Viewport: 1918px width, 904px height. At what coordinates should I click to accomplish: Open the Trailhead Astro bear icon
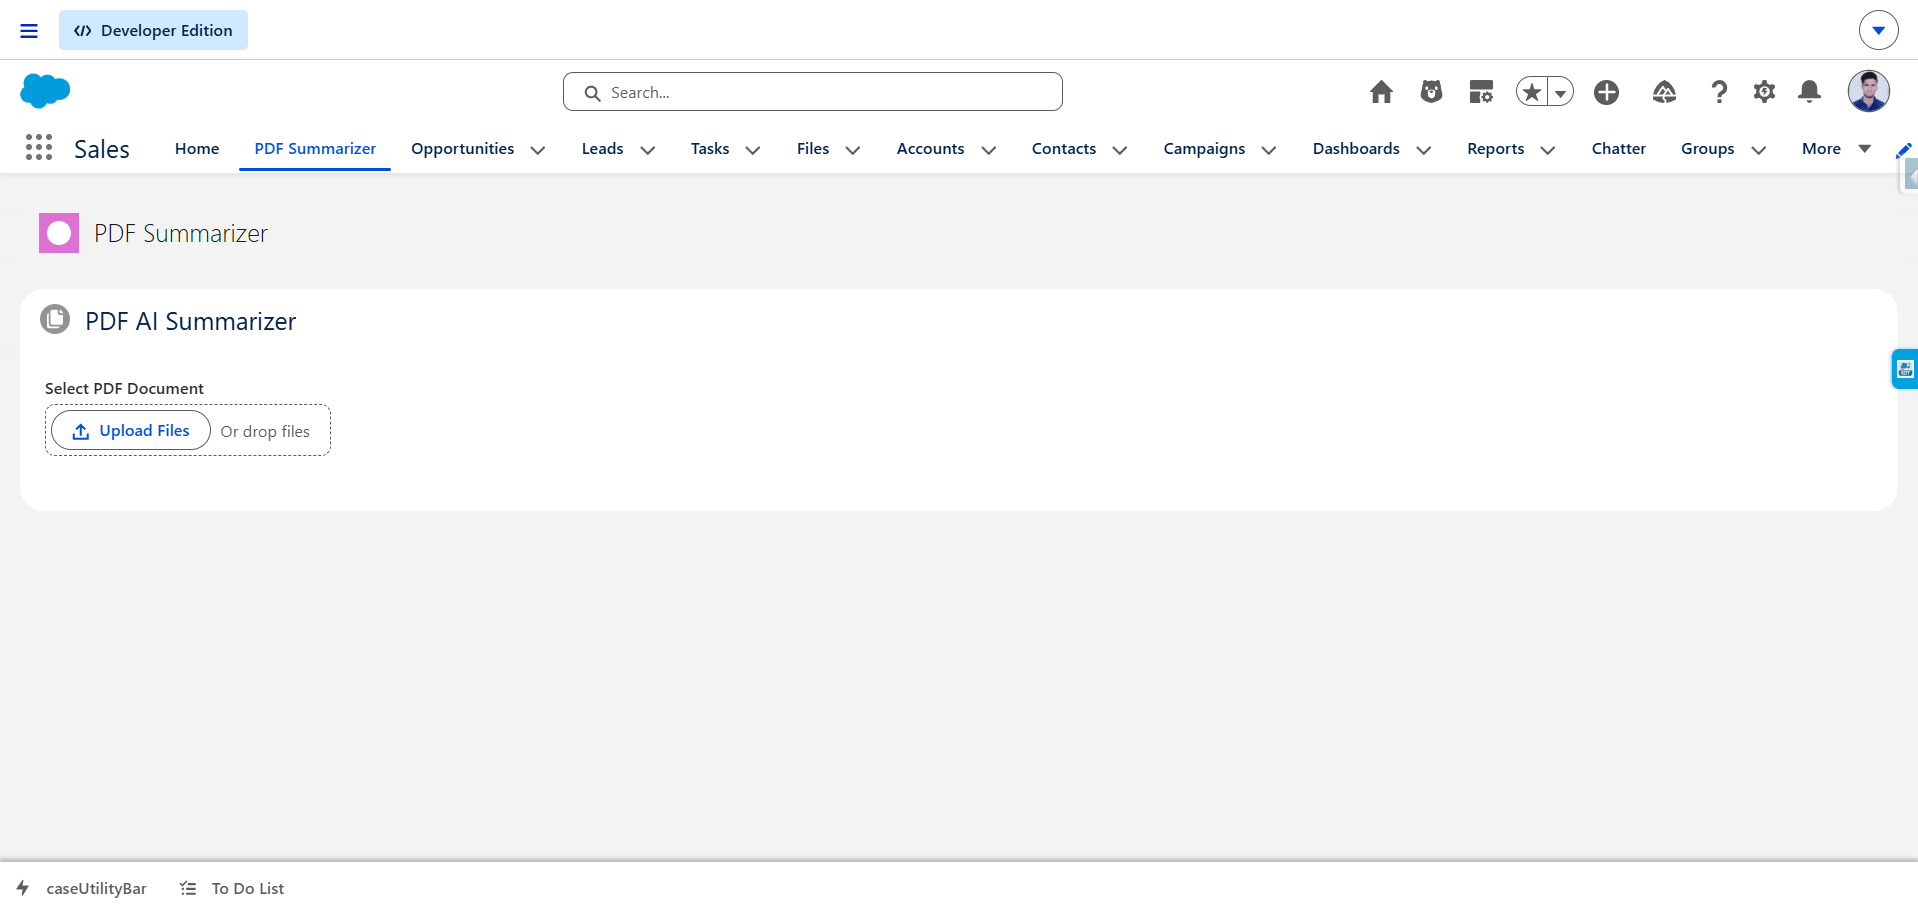pyautogui.click(x=1431, y=92)
